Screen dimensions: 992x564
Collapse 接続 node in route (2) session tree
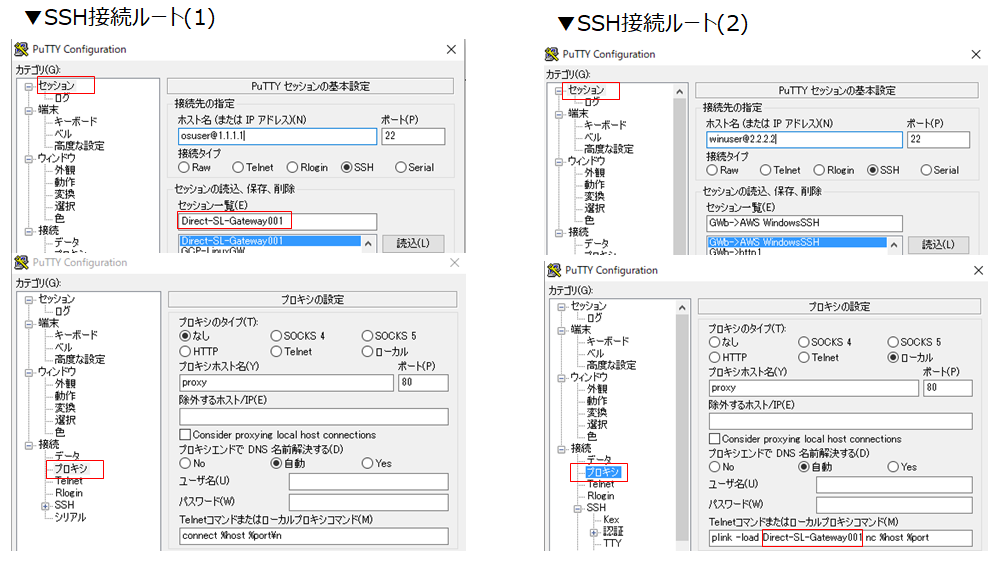(559, 232)
